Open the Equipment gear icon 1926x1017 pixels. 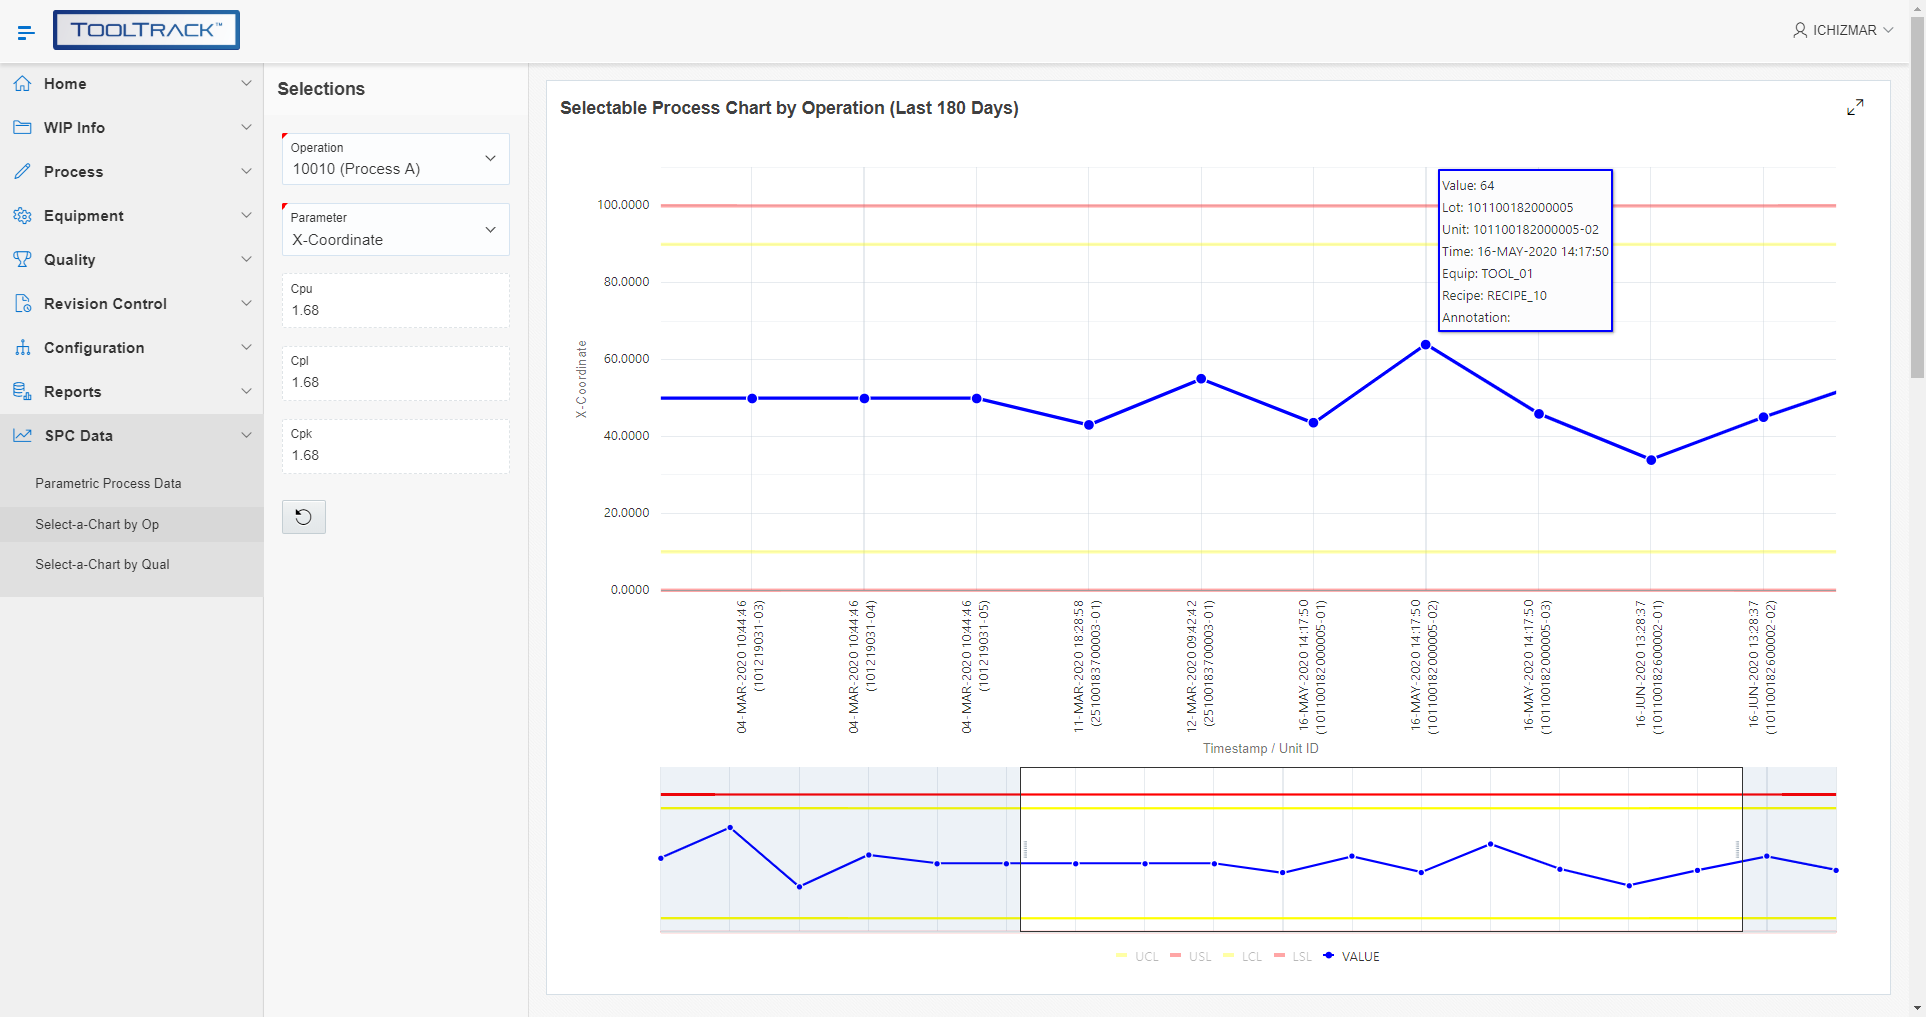(x=22, y=215)
